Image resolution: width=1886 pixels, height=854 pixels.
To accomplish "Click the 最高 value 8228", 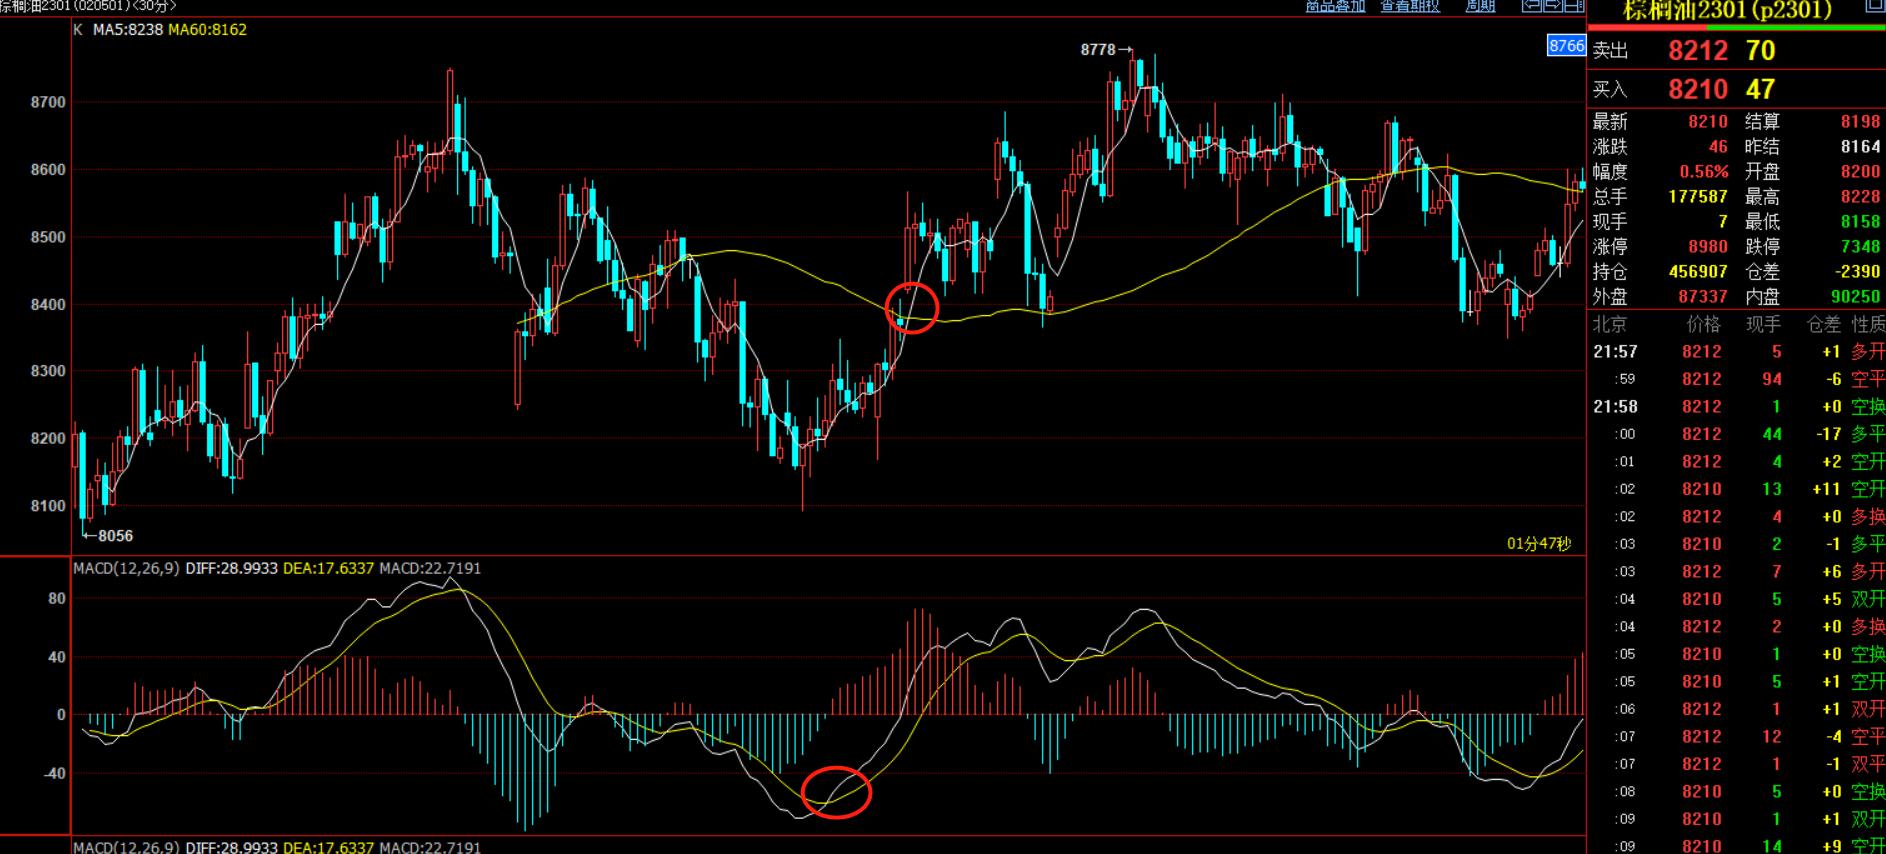I will coord(1860,197).
